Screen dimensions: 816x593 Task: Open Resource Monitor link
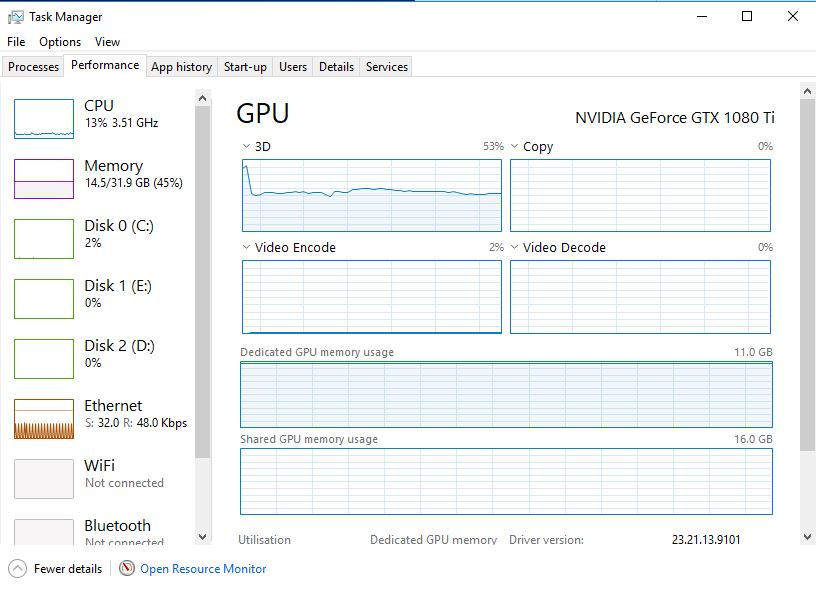coord(203,569)
